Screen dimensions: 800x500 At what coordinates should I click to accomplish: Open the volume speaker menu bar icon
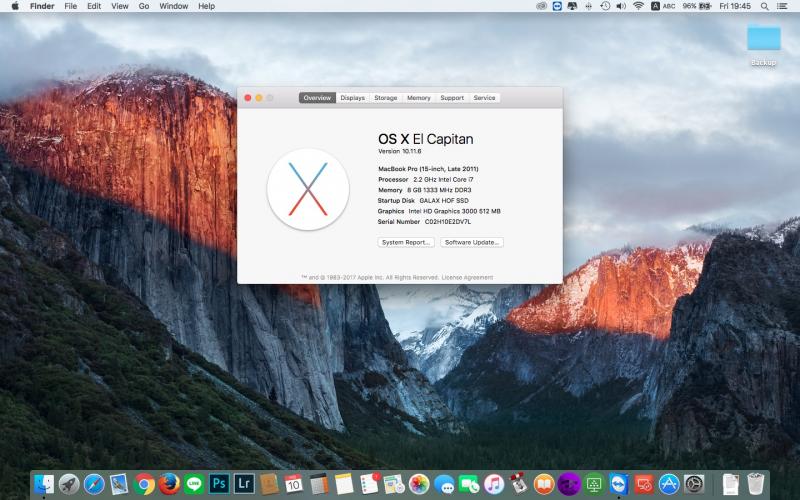click(x=621, y=6)
